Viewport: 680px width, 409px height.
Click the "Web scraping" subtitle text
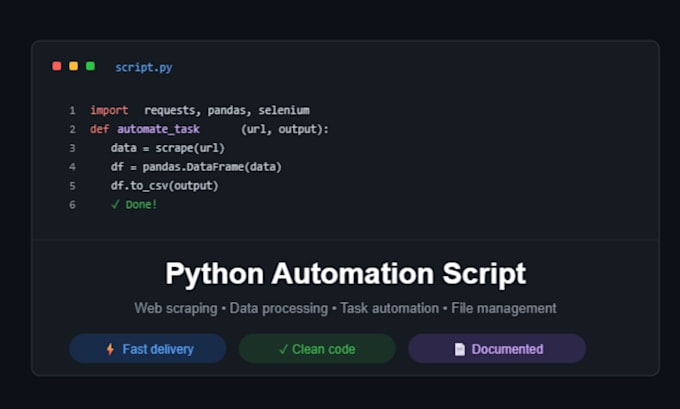176,308
